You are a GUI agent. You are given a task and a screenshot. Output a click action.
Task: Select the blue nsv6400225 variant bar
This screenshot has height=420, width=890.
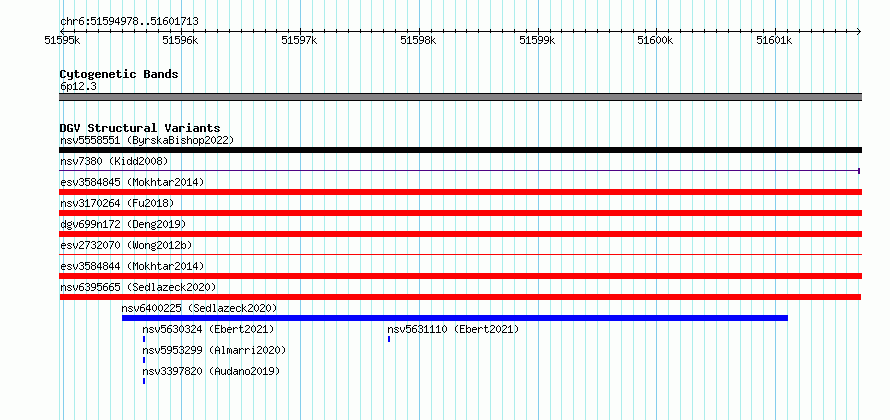(455, 318)
